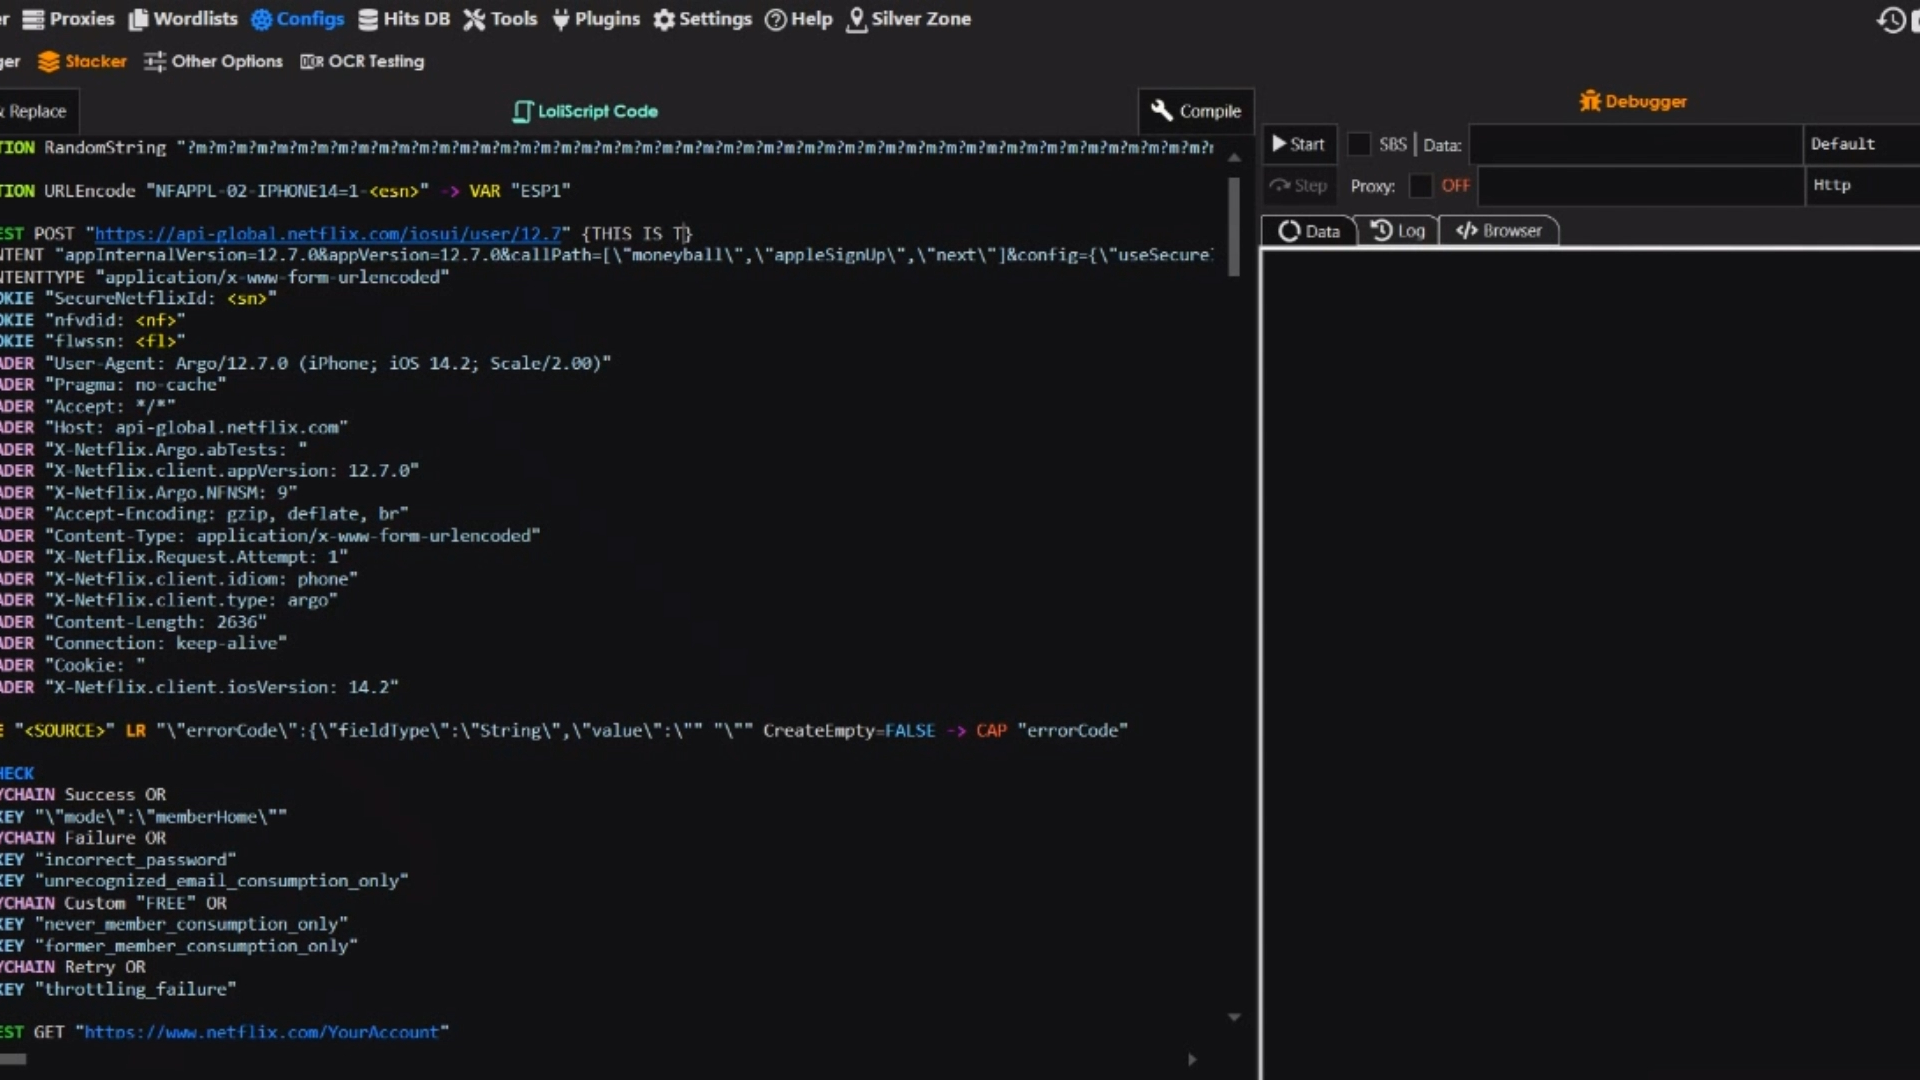Open the Help menu item
The height and width of the screenshot is (1080, 1920).
[x=799, y=19]
